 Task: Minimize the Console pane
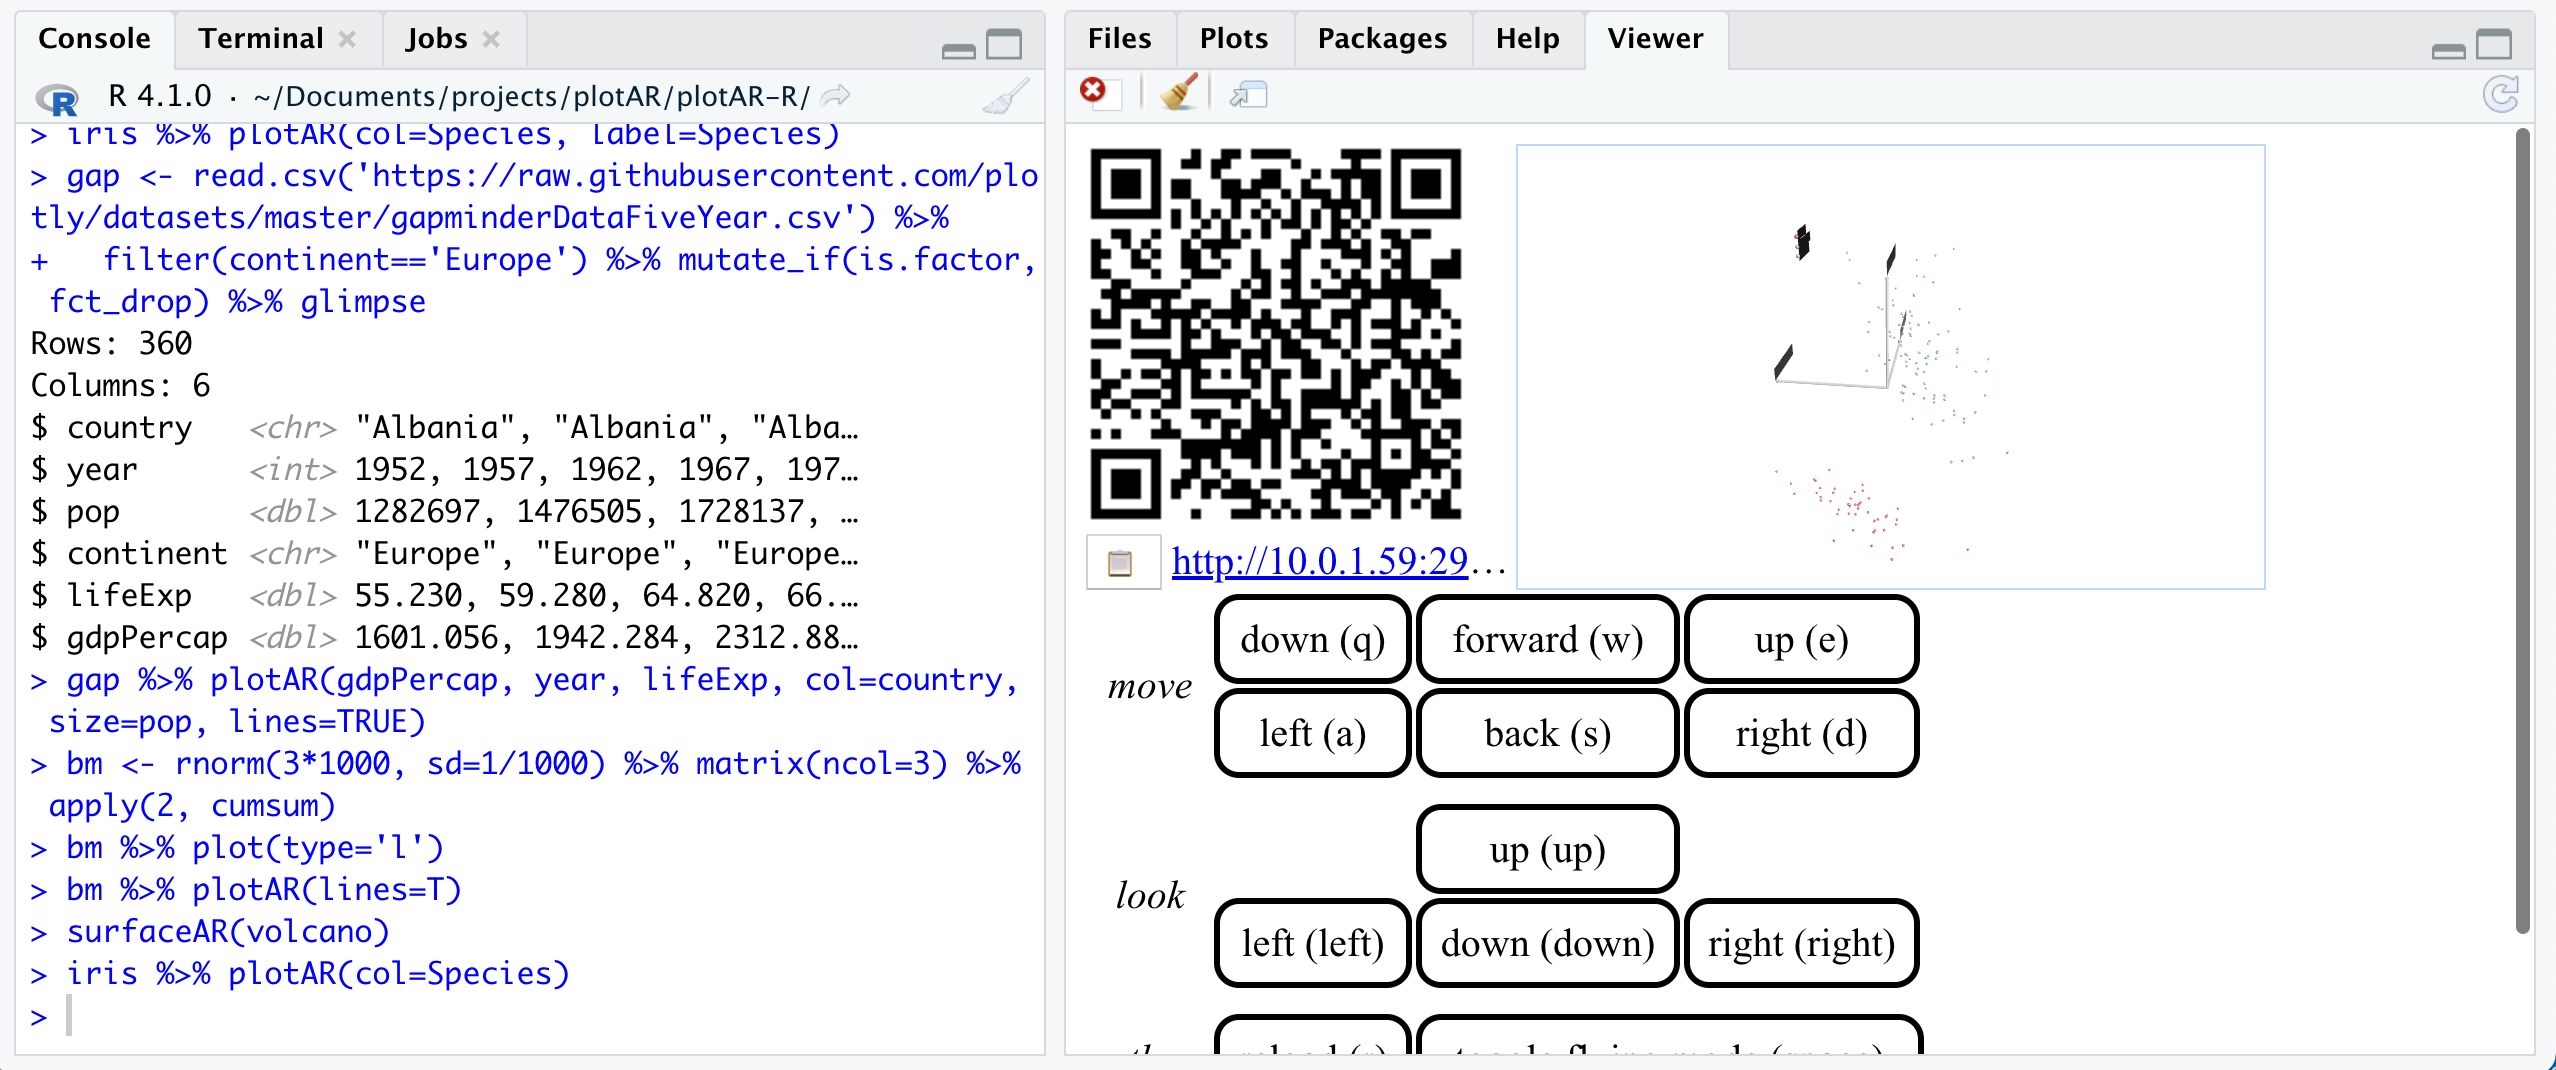tap(959, 50)
